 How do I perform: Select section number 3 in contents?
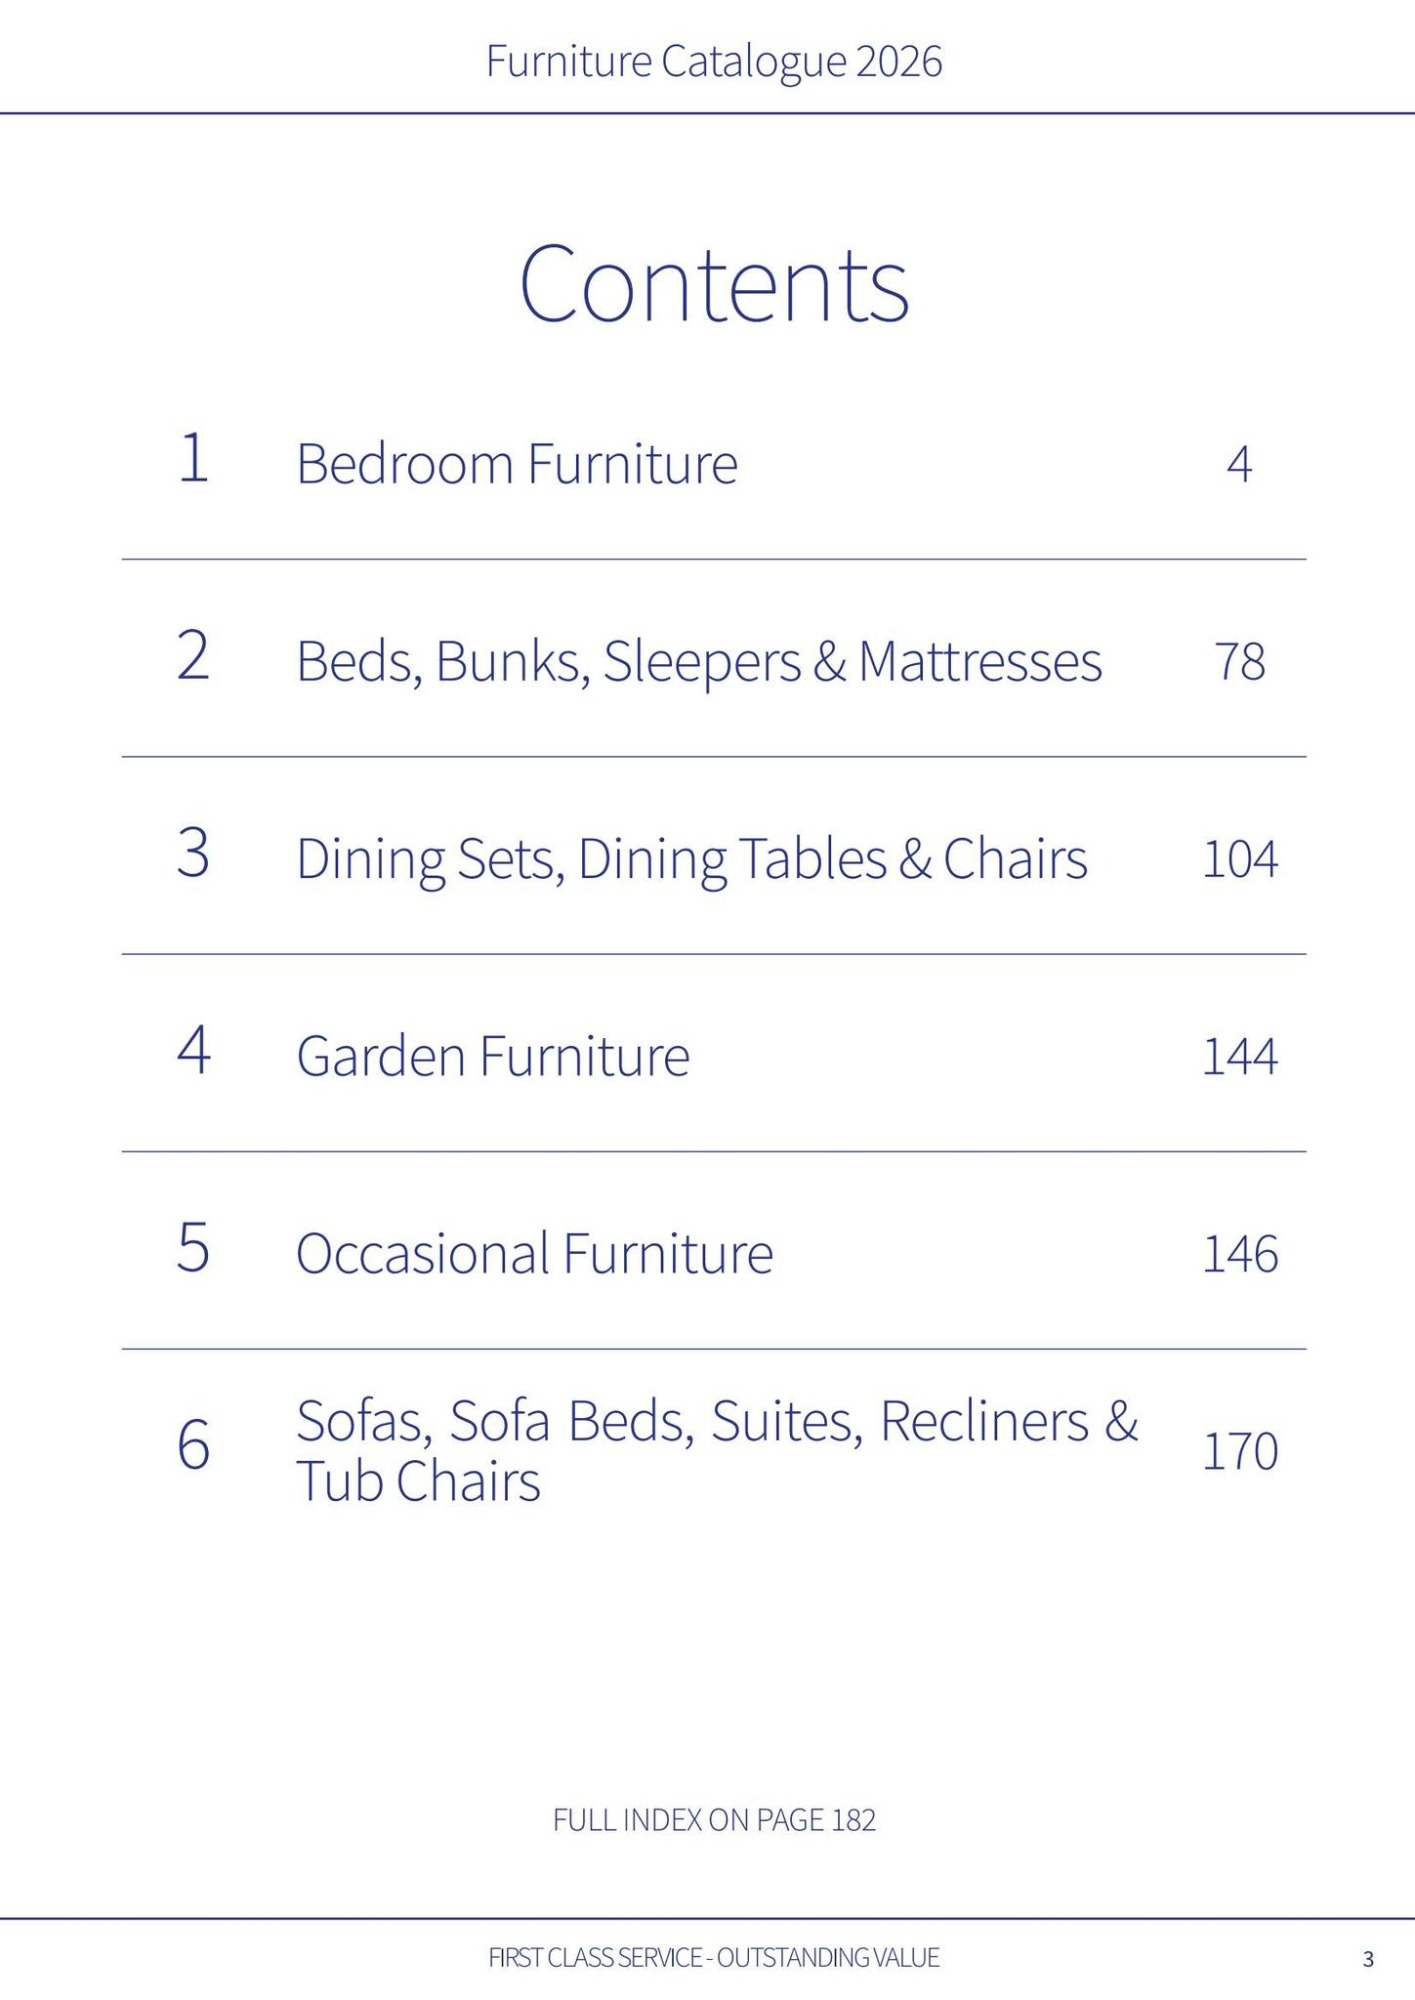click(194, 853)
